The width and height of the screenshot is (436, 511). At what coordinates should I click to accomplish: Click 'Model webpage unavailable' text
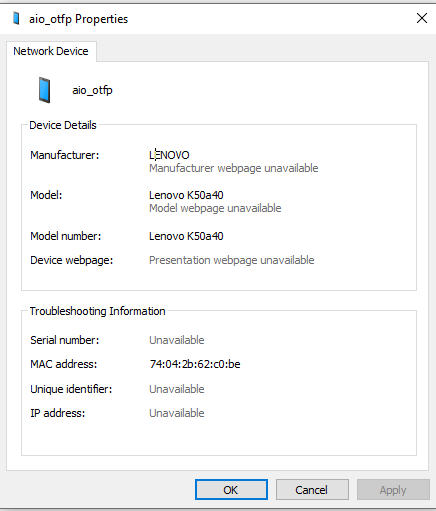215,208
